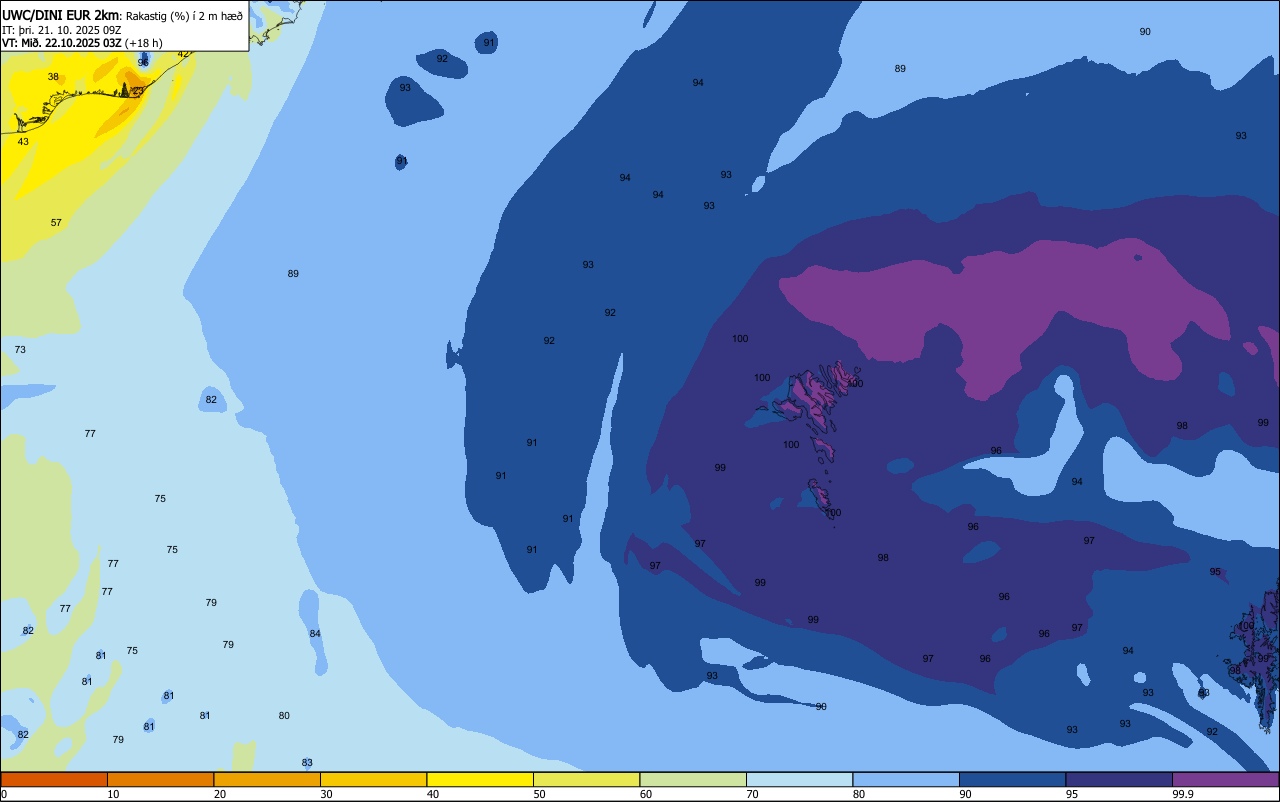Click the 50–60 legend color segment
Viewport: 1280px width, 802px height.
(586, 779)
